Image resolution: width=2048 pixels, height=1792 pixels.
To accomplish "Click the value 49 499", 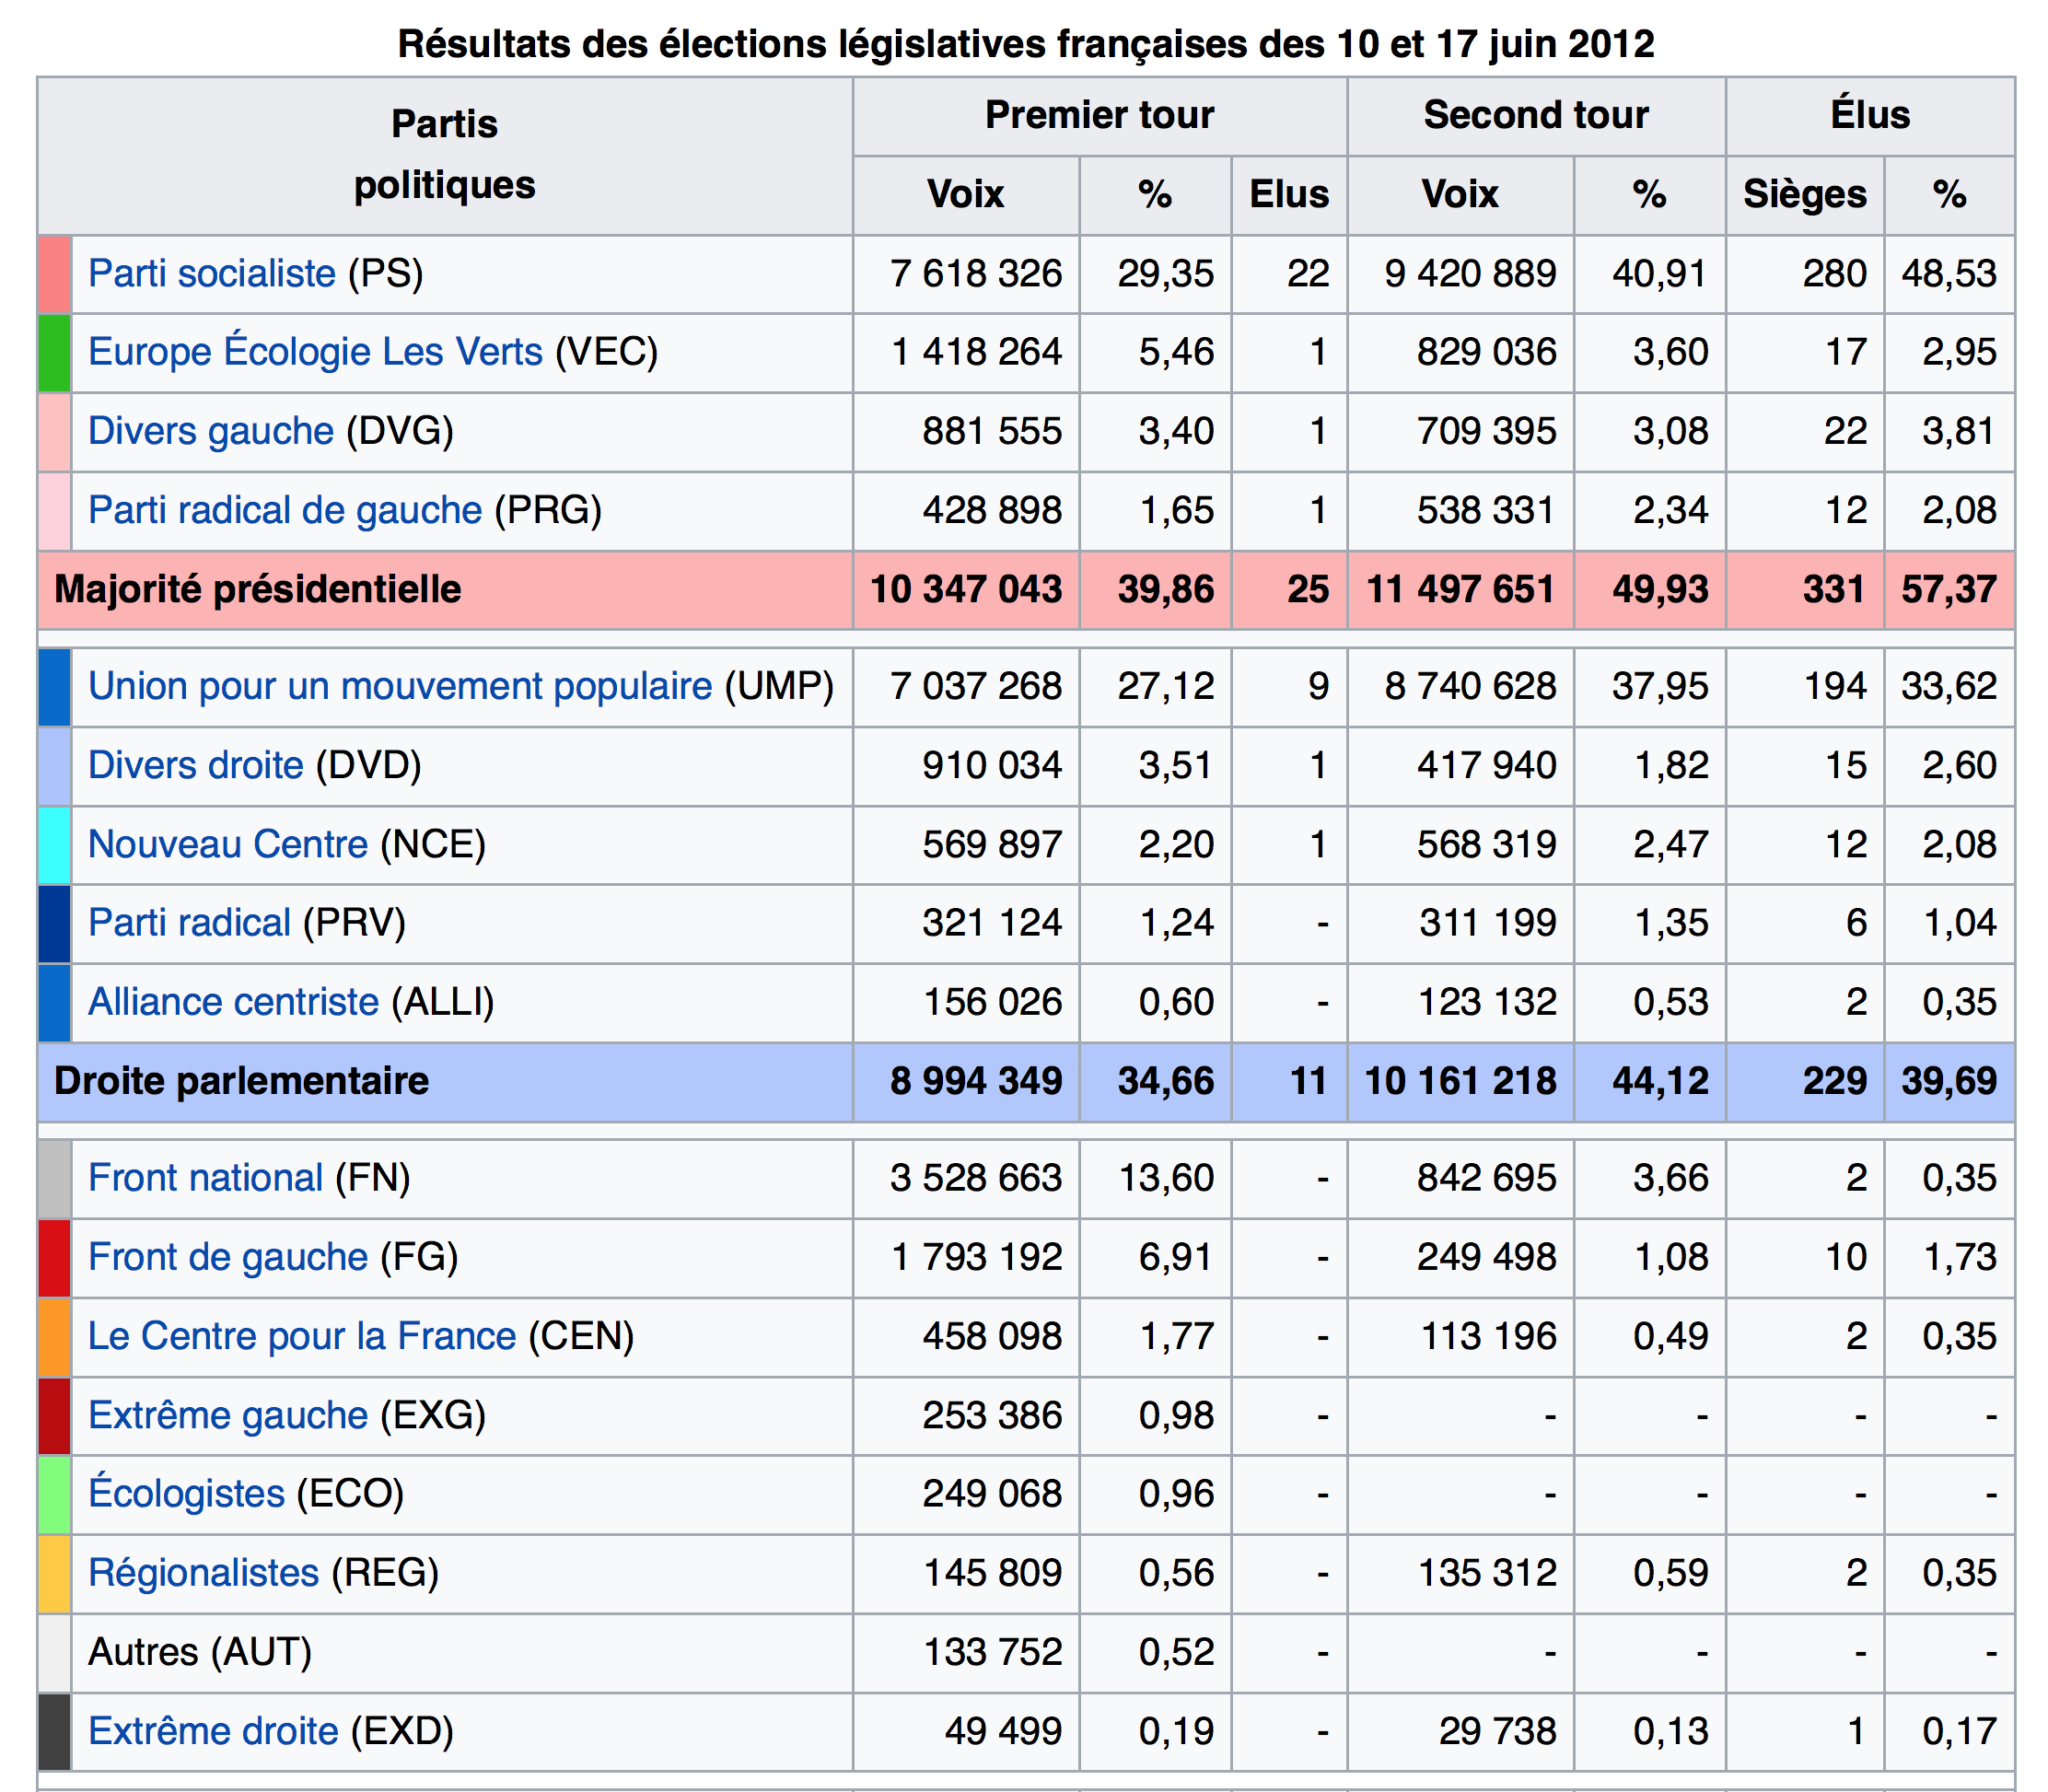I will pyautogui.click(x=1003, y=1731).
